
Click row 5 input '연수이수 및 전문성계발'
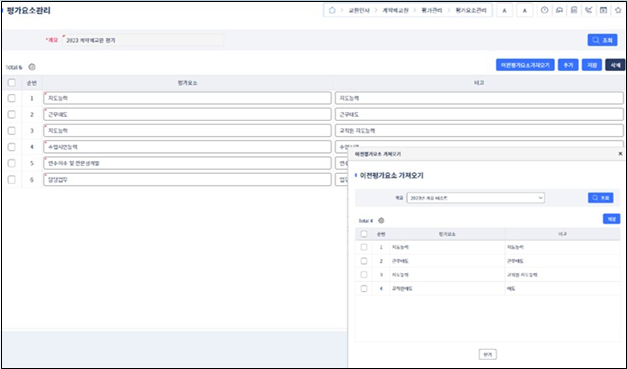[188, 163]
